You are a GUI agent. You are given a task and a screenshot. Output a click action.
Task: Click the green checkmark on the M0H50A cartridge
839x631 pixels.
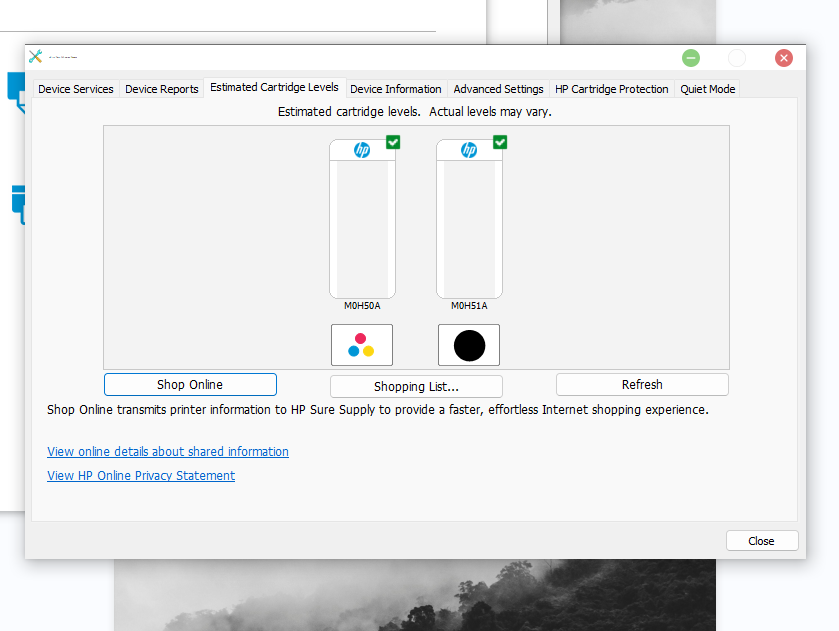coord(393,142)
